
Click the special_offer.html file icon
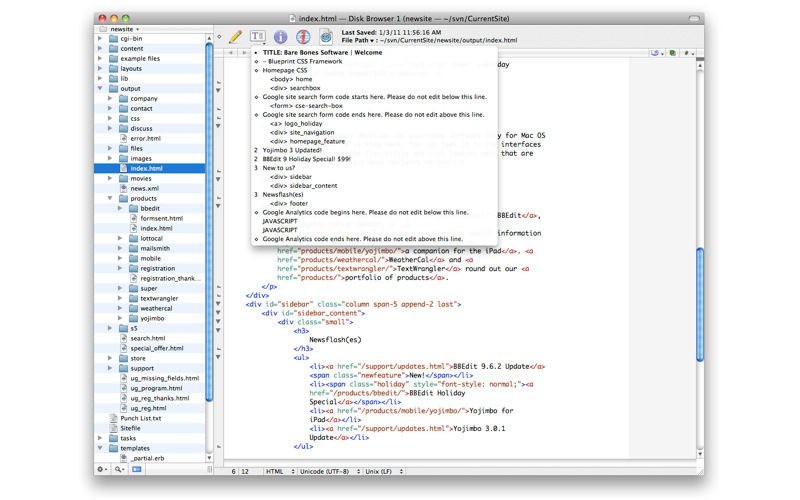tap(123, 348)
